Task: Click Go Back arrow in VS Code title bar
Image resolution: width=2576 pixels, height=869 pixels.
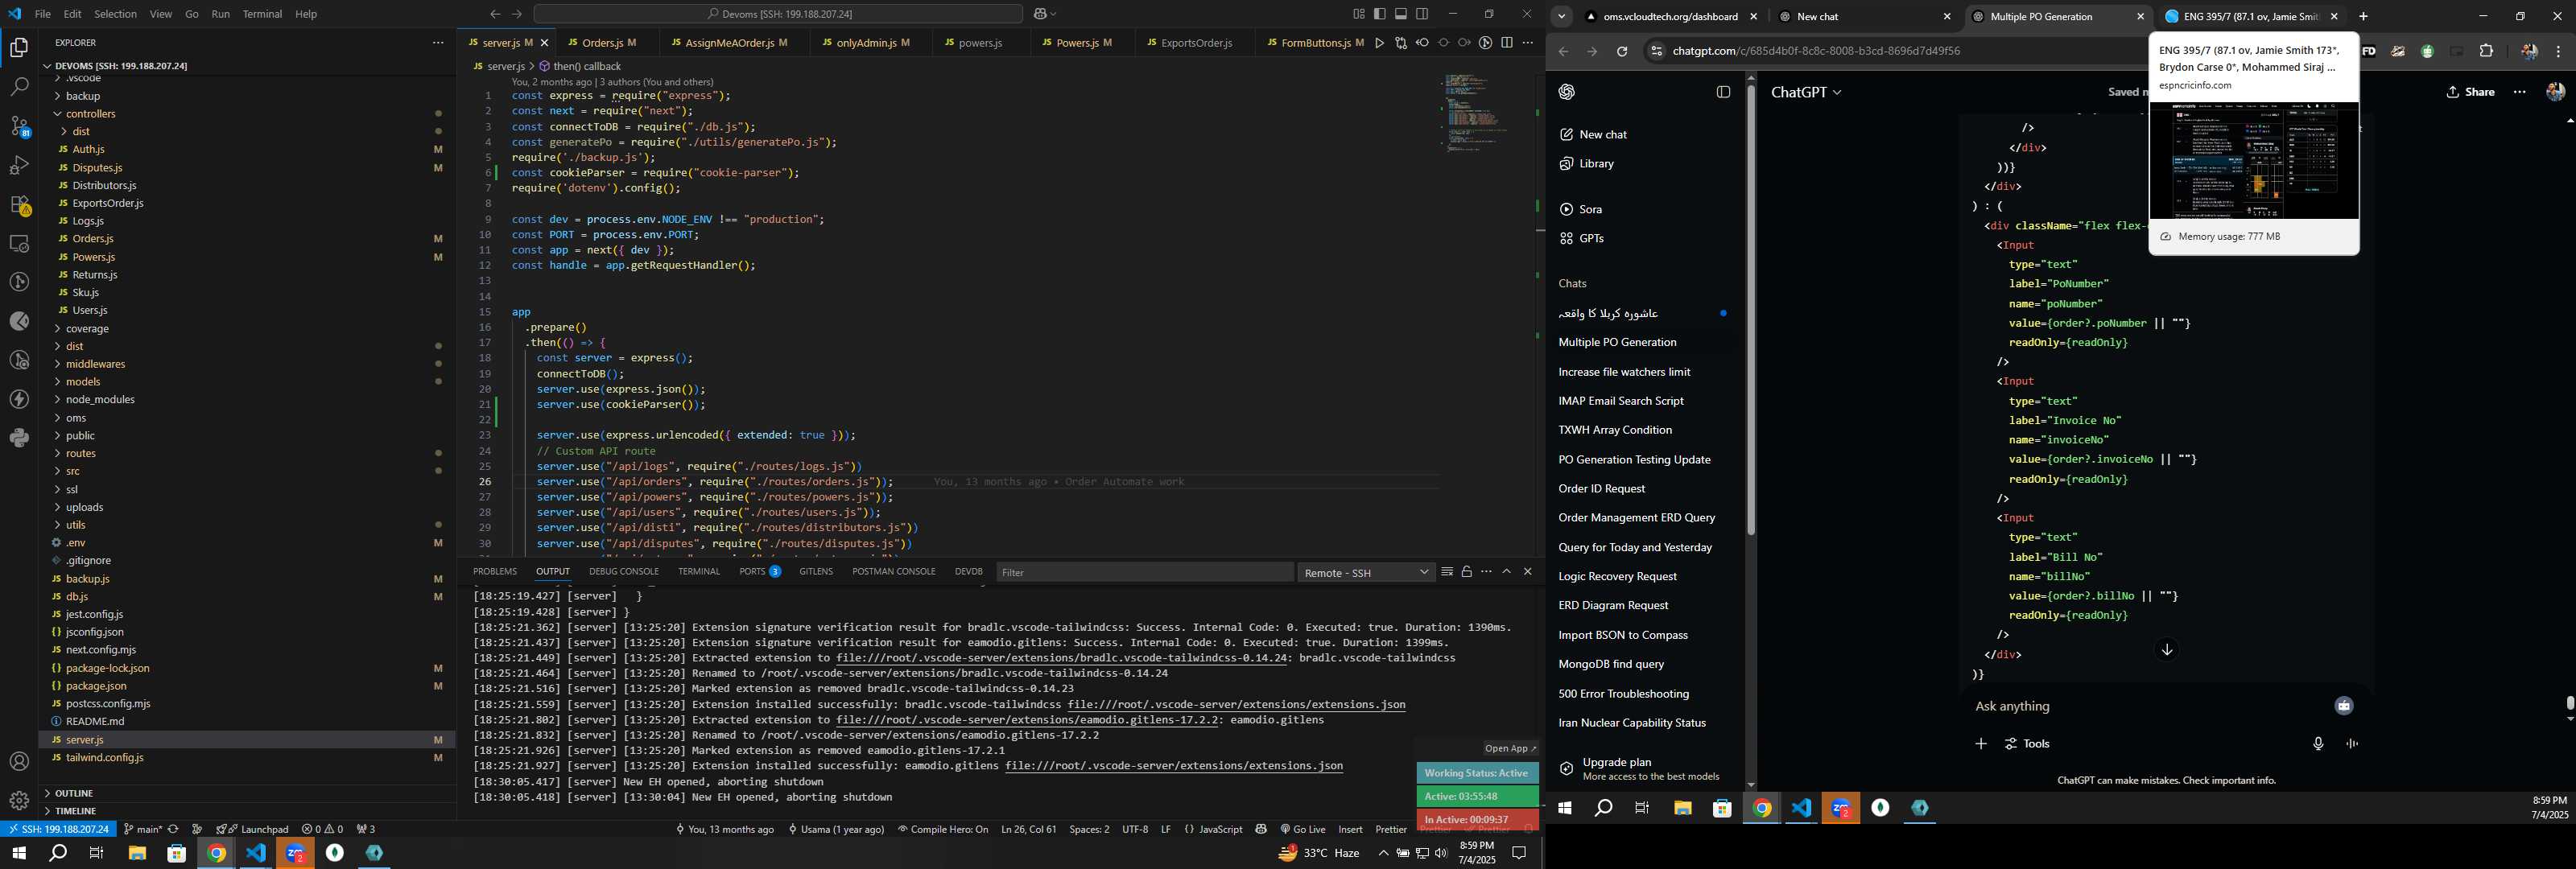Action: tap(495, 14)
